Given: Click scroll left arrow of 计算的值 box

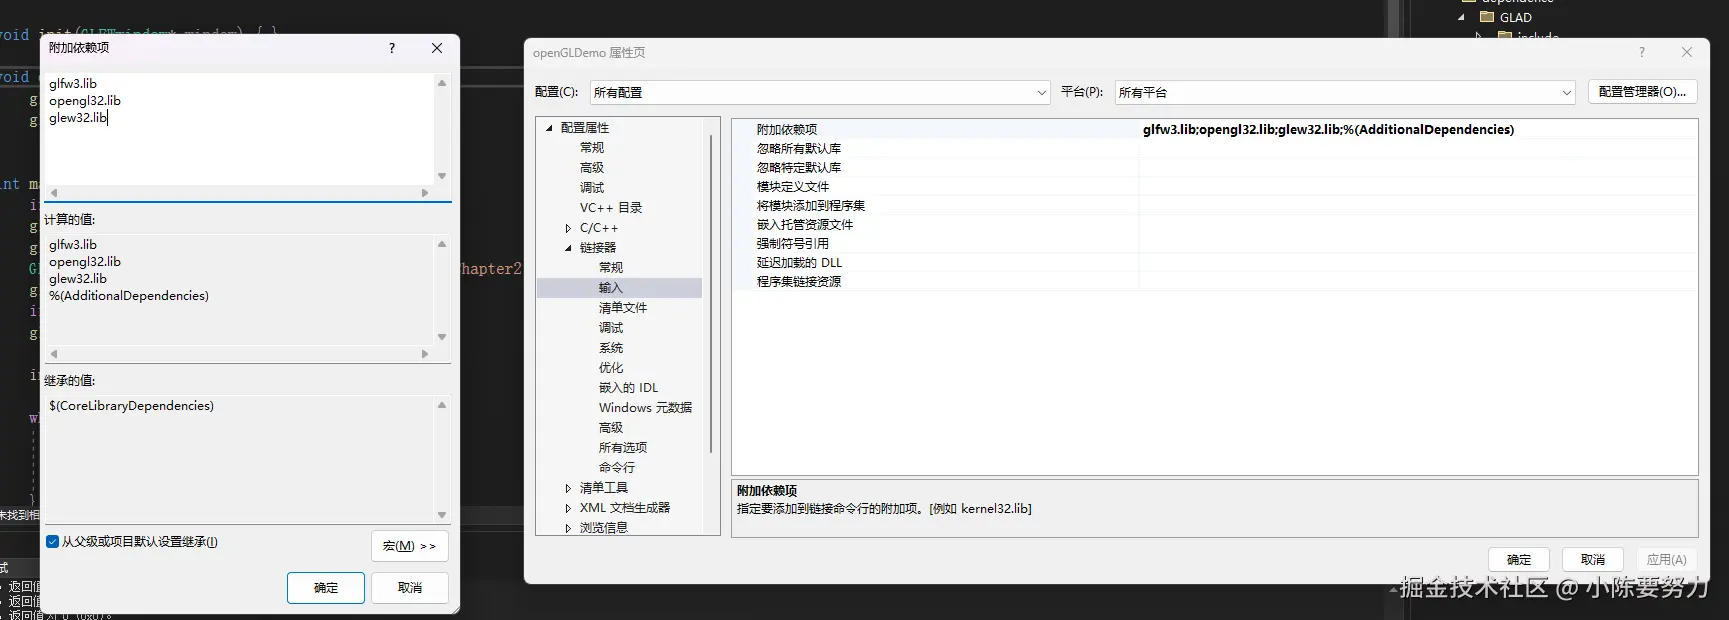Looking at the screenshot, I should click(54, 354).
